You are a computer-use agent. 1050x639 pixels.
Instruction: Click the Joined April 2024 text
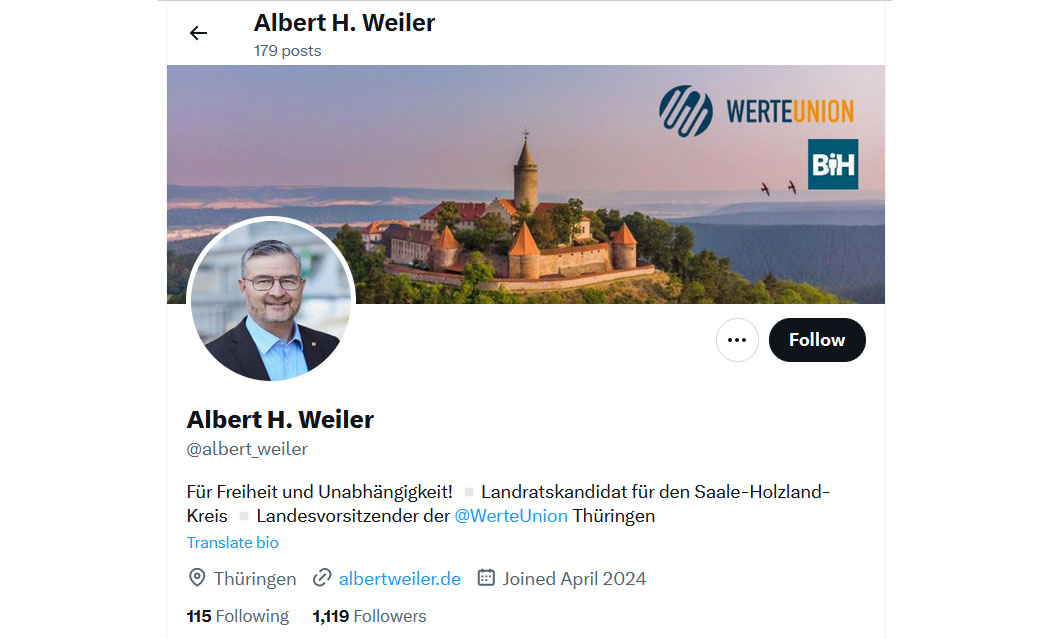575,579
